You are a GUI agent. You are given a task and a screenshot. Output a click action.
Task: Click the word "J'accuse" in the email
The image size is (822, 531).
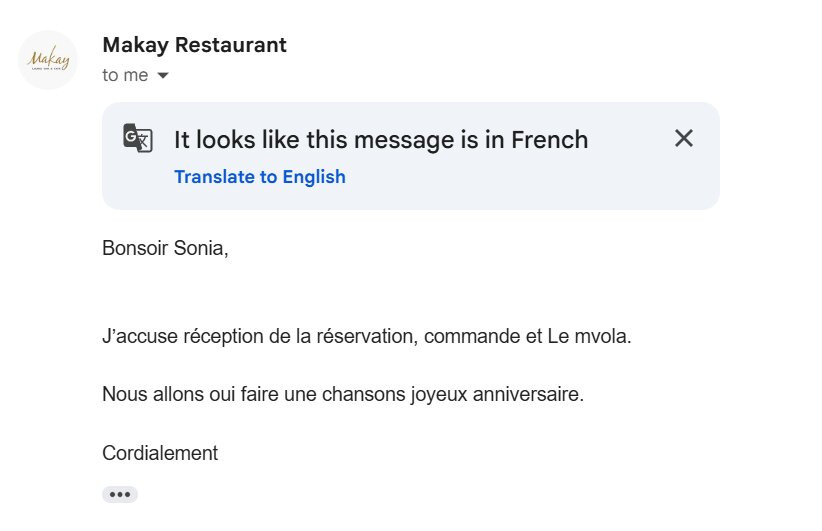137,336
